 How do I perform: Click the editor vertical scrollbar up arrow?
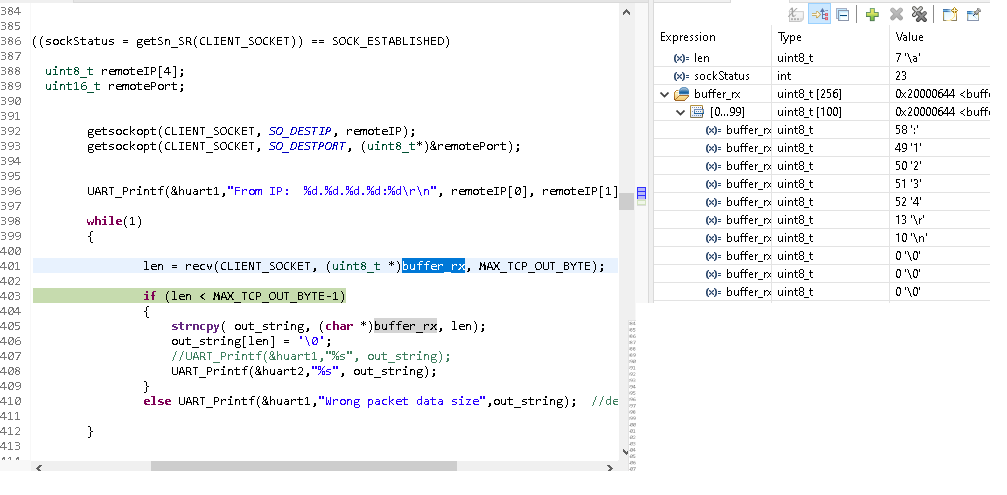627,12
